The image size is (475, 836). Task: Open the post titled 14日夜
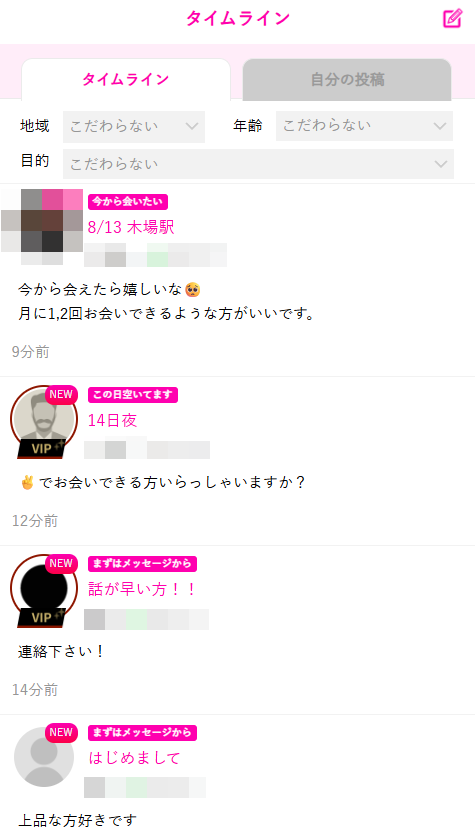pyautogui.click(x=112, y=421)
